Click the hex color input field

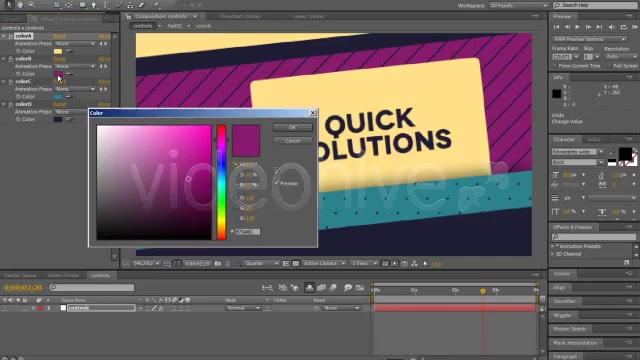coord(247,231)
